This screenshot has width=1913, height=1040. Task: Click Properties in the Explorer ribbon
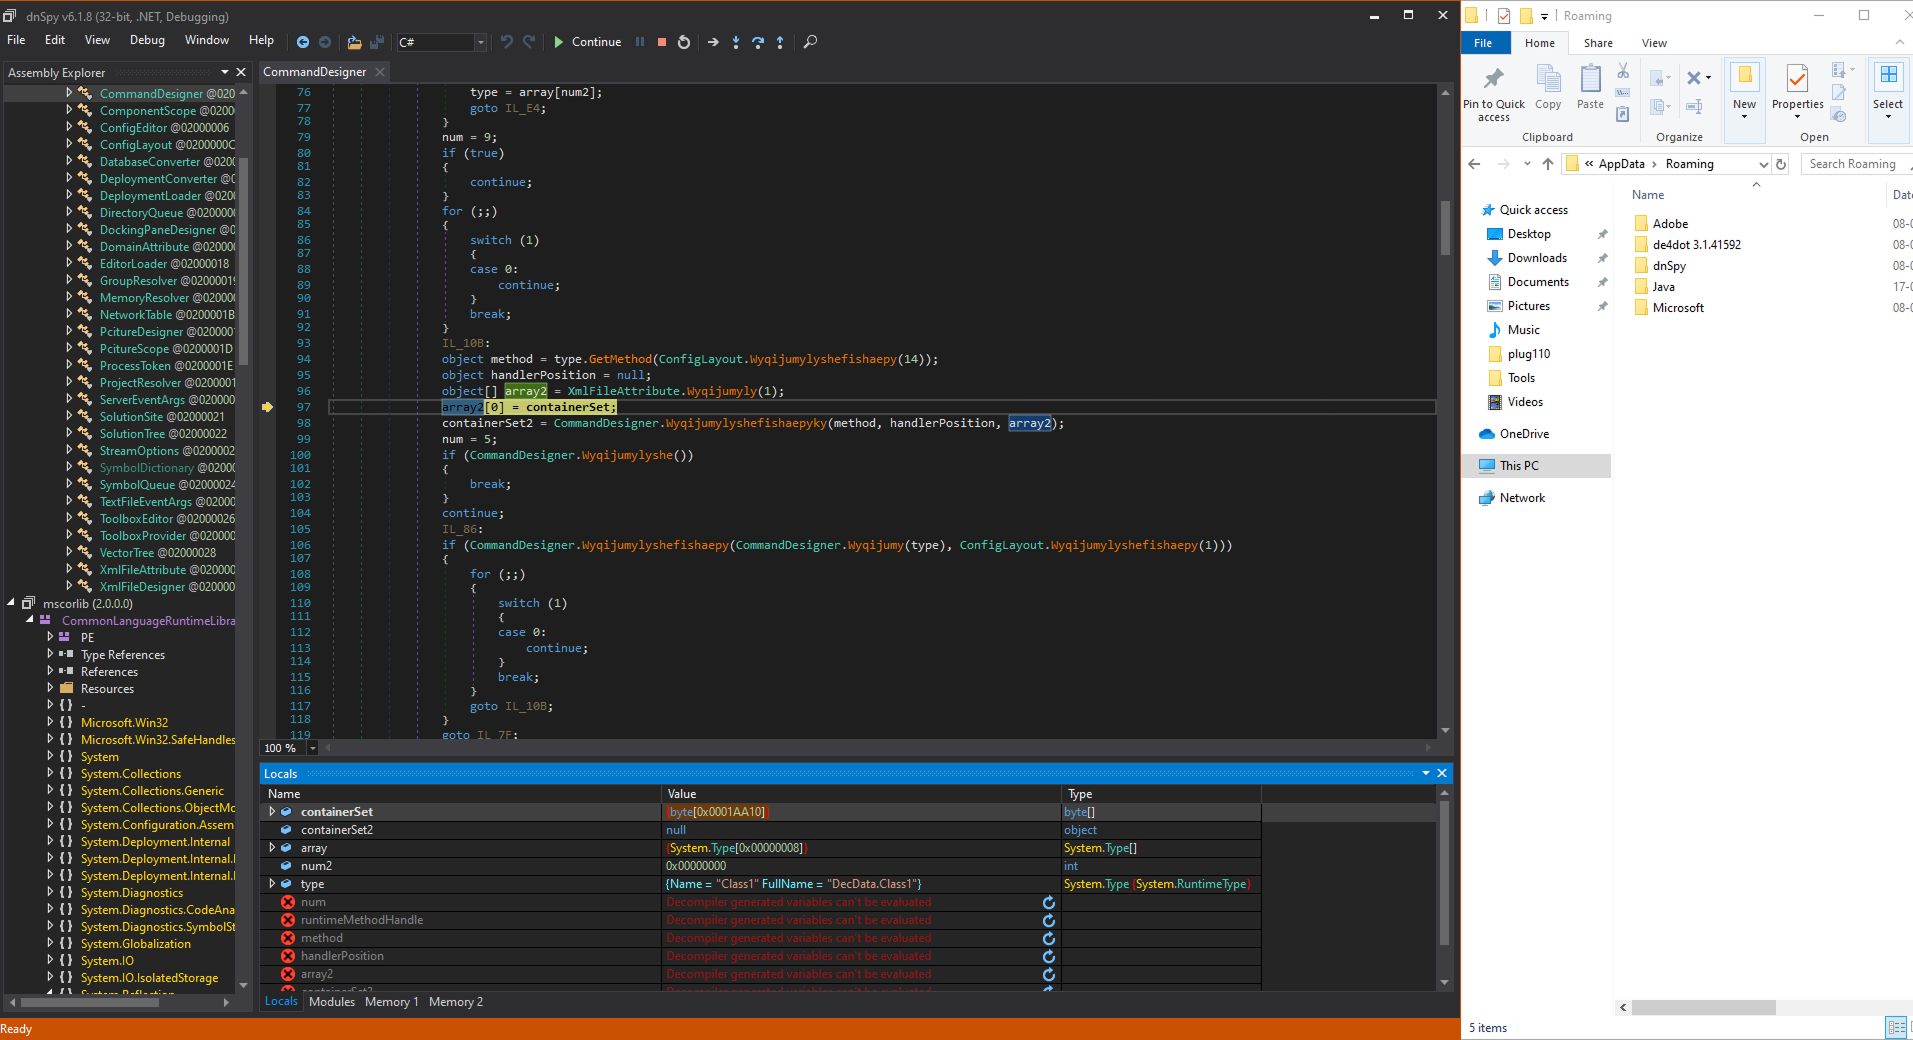coord(1797,87)
